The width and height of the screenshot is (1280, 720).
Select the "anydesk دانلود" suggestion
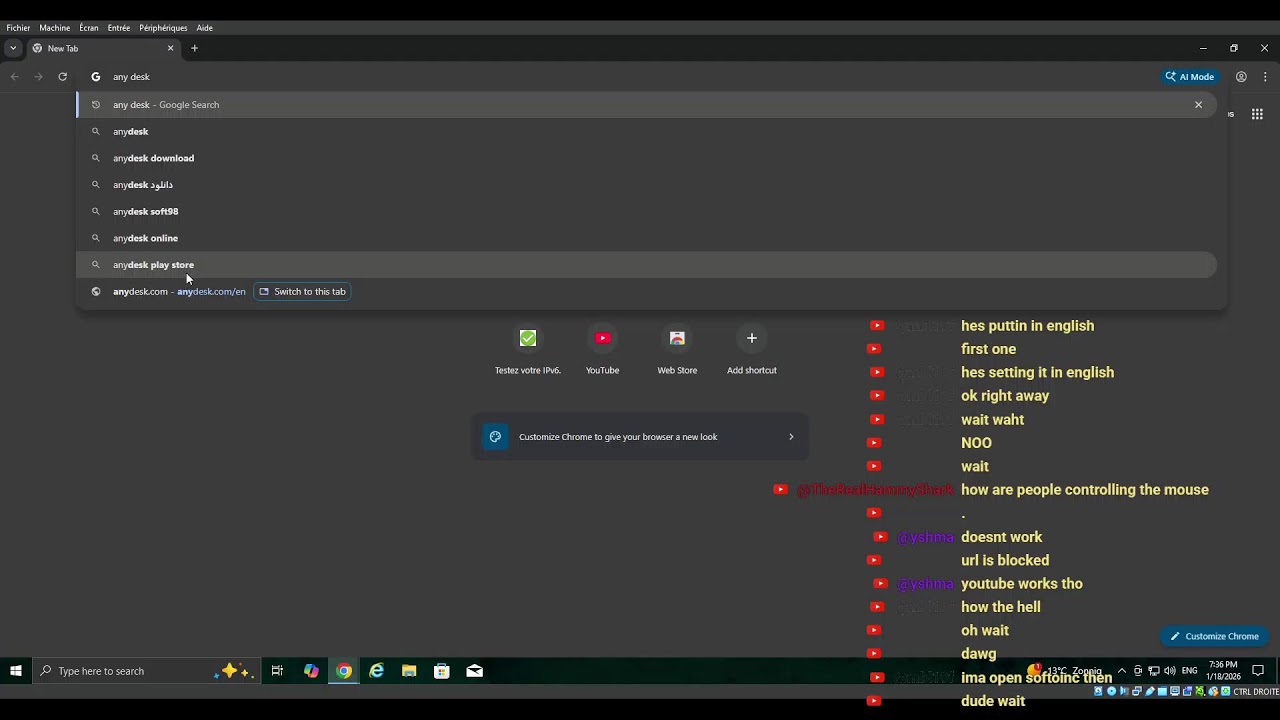click(646, 185)
